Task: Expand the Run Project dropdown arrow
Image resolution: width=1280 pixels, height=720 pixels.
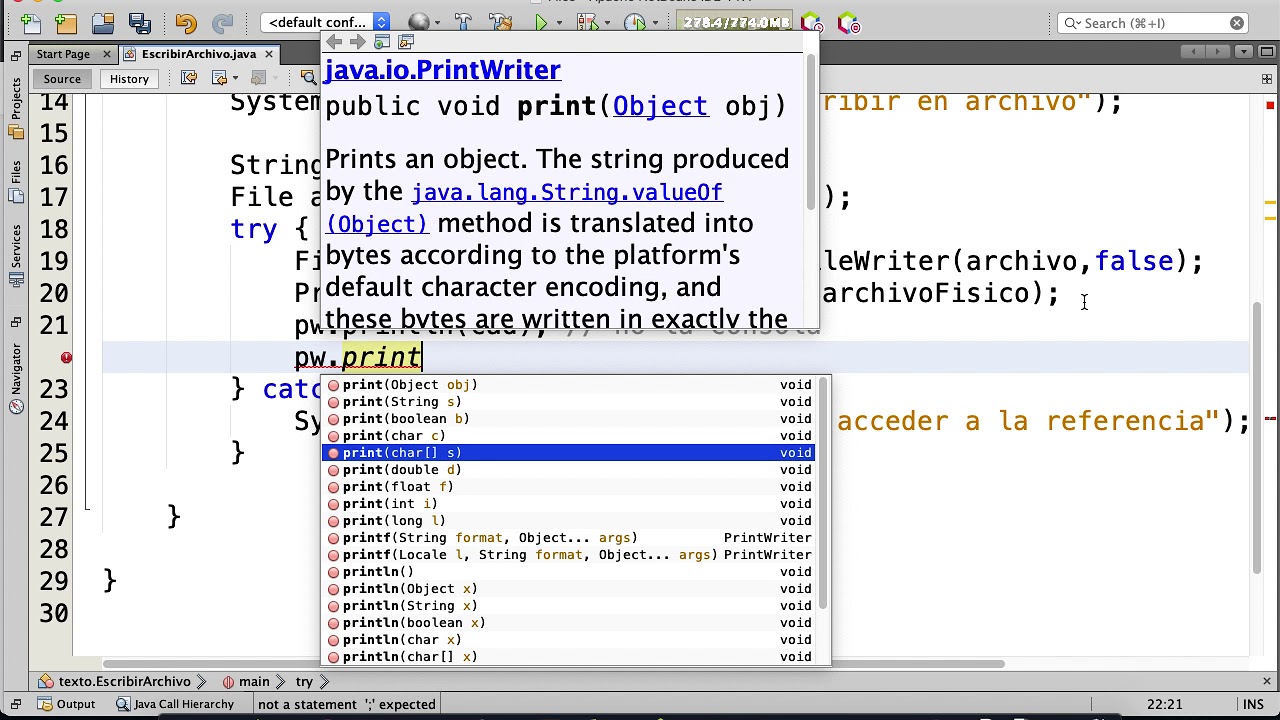Action: click(558, 23)
